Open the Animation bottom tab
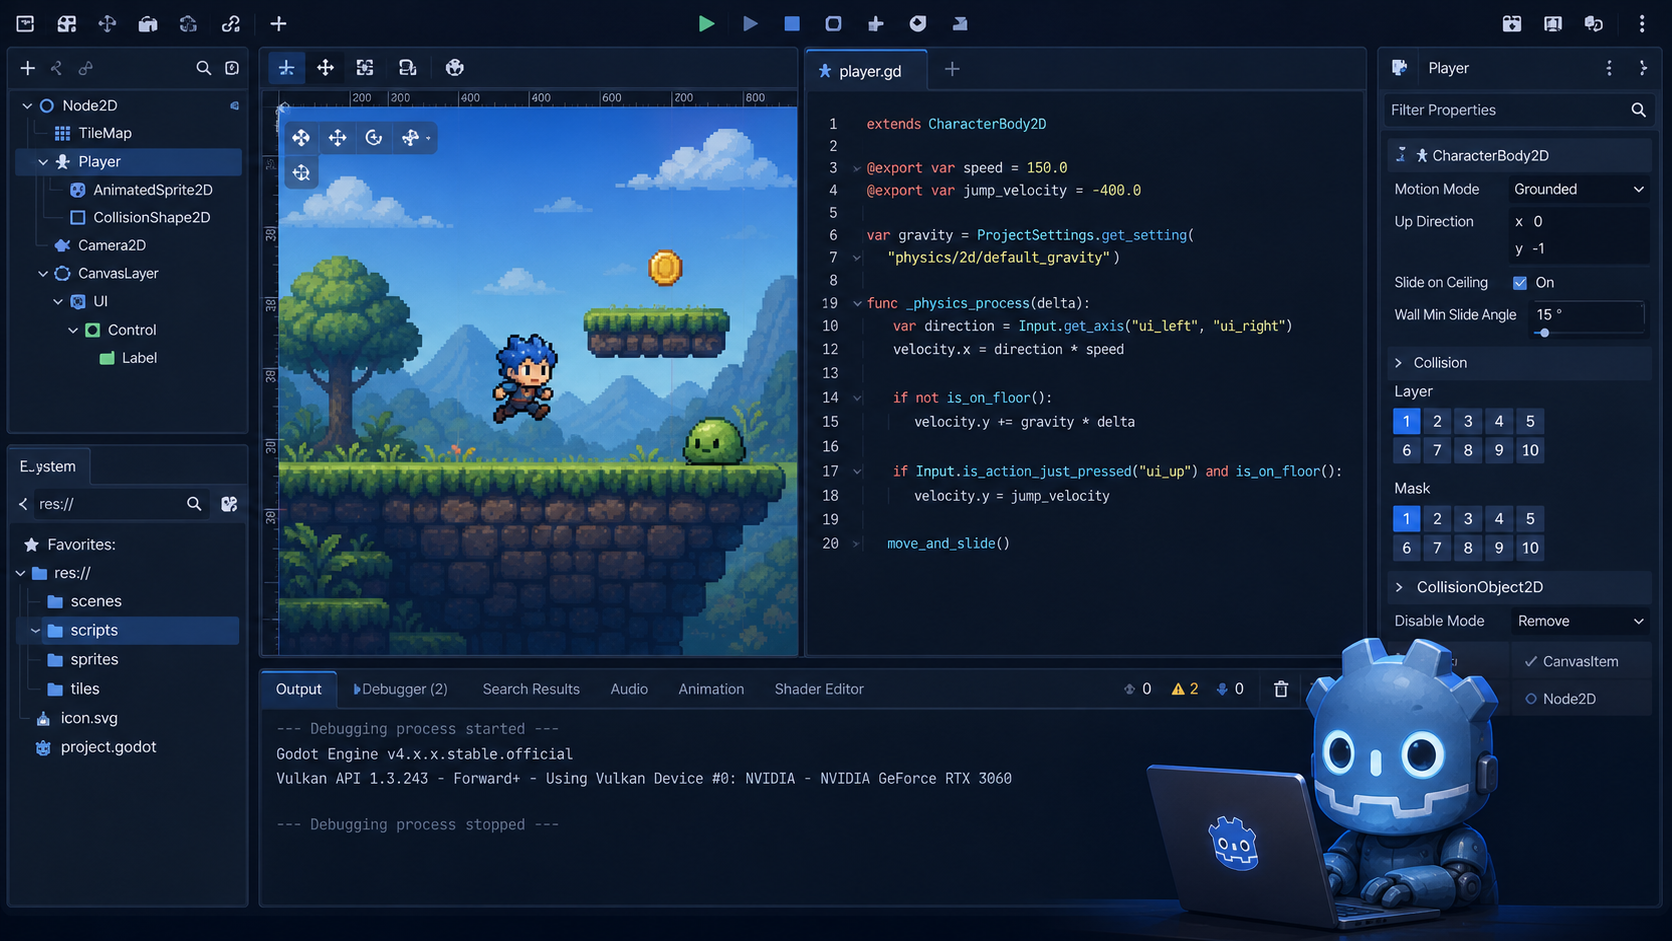Screen dimensions: 1672x941 [711, 689]
